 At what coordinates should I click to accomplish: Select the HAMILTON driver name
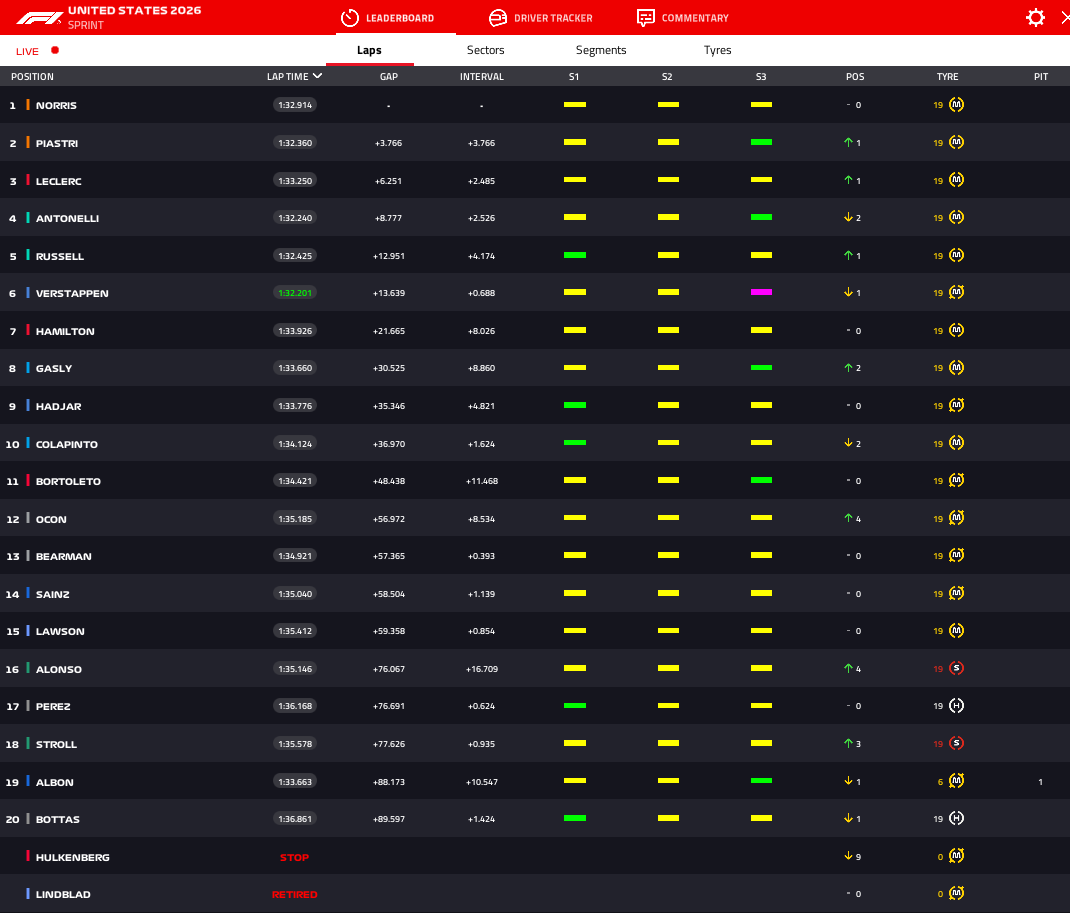[65, 331]
